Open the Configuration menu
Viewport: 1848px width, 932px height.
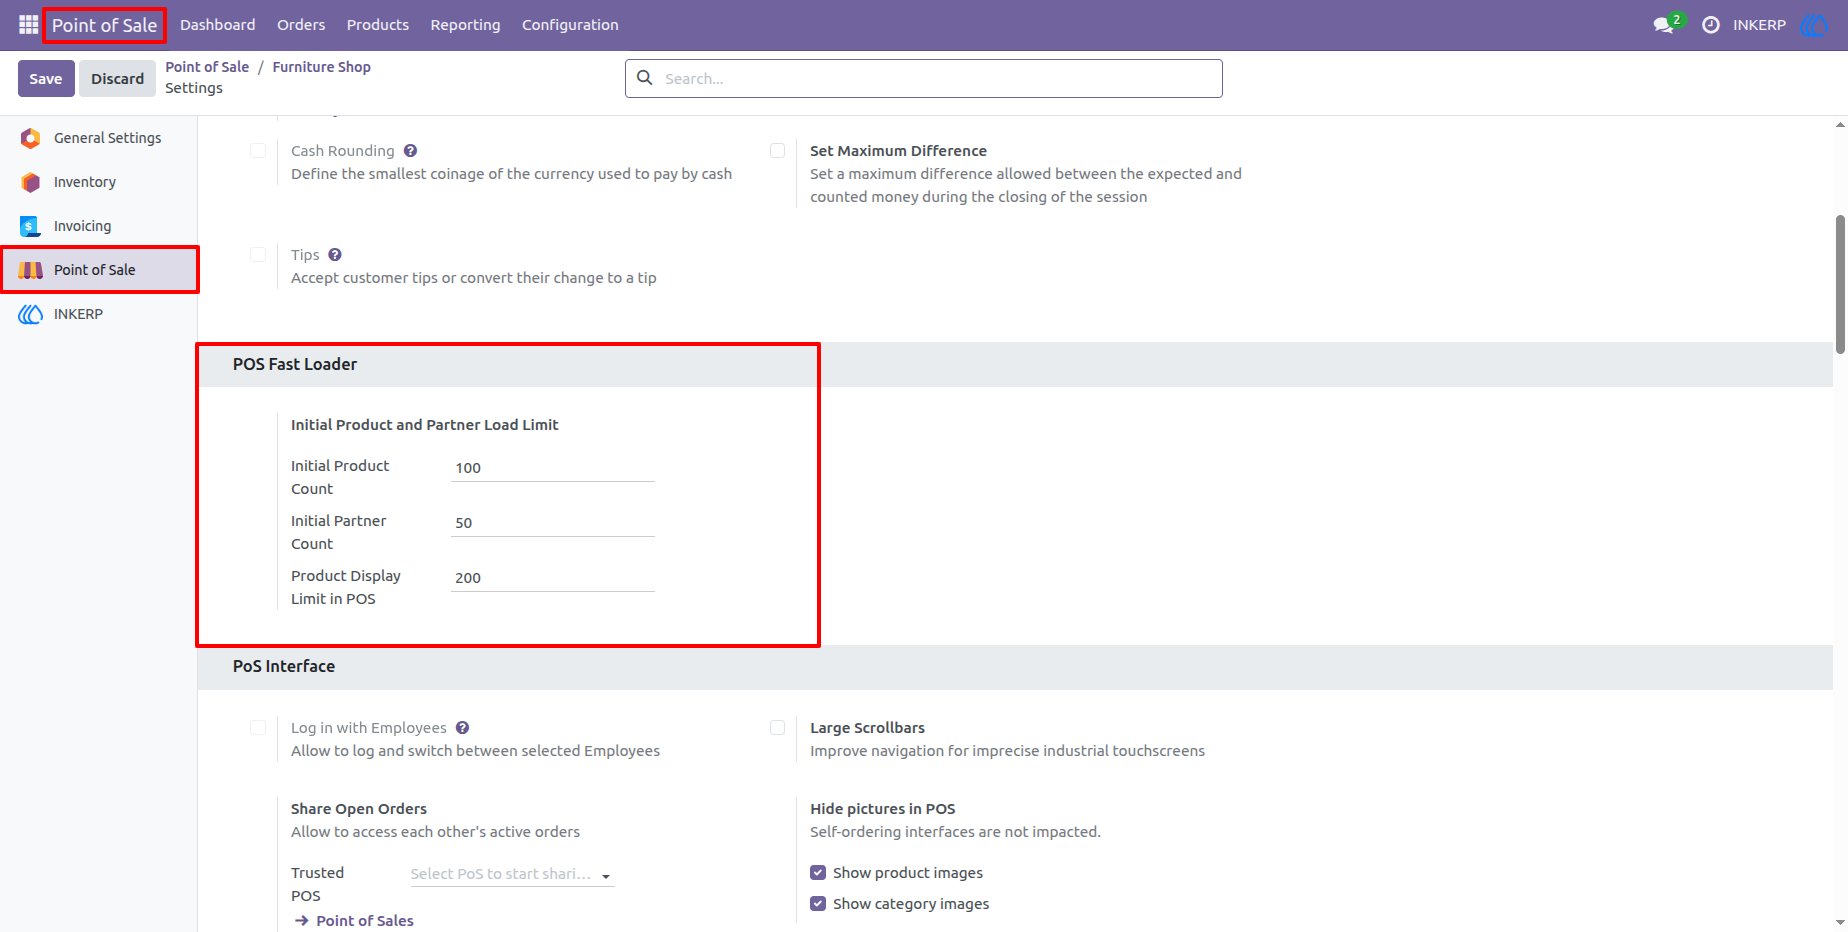(x=570, y=25)
